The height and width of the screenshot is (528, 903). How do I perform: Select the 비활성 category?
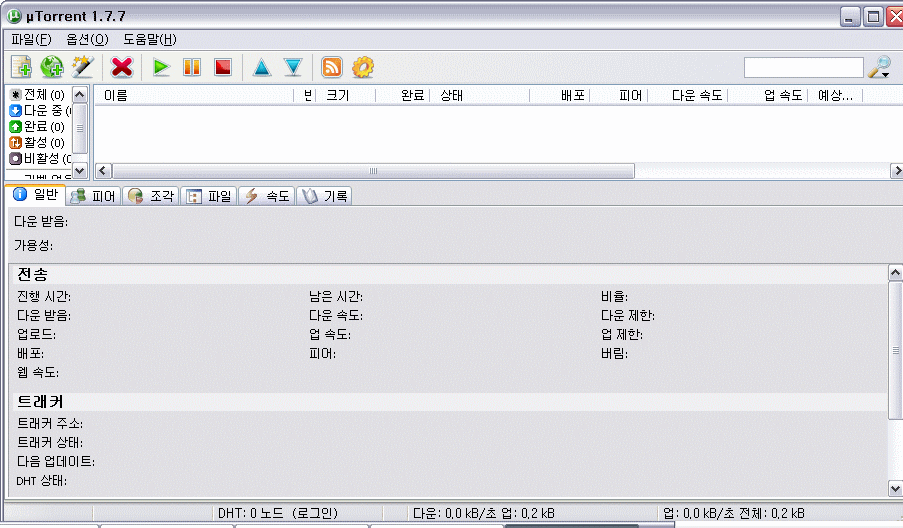pos(40,158)
